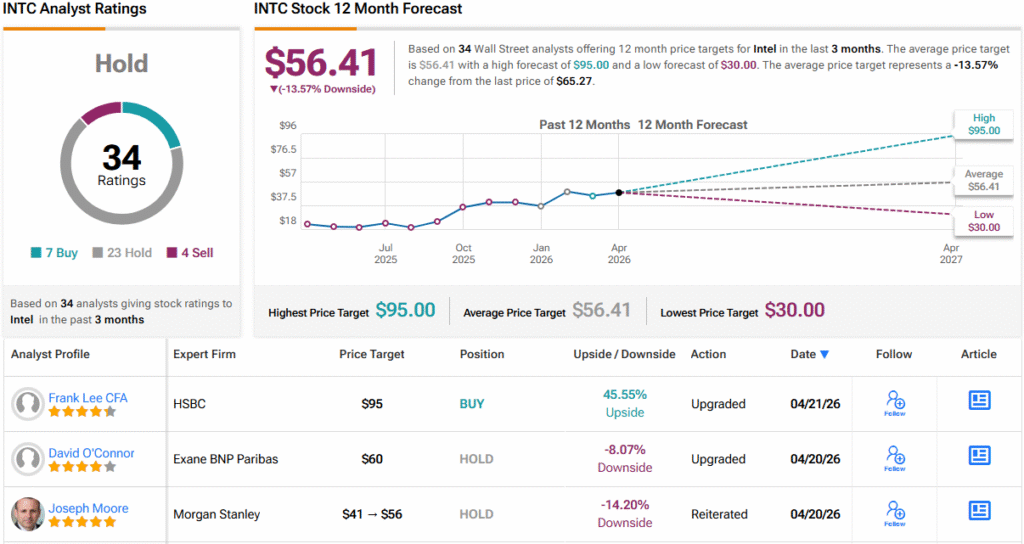Screen dimensions: 1024x544
Task: Sort by the Date column arrow
Action: coord(824,354)
